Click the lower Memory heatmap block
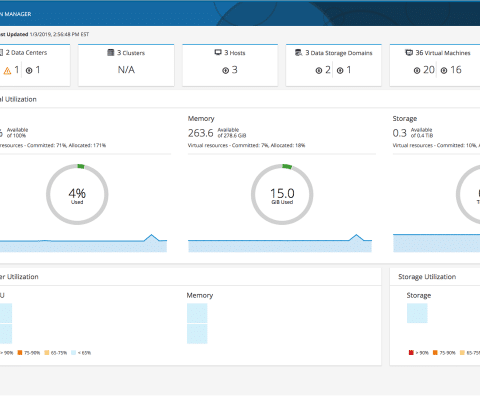This screenshot has height=398, width=480. click(197, 334)
